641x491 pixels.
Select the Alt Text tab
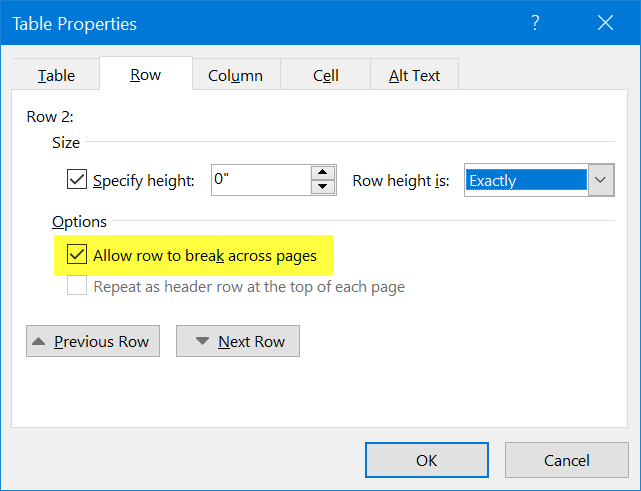[x=414, y=76]
